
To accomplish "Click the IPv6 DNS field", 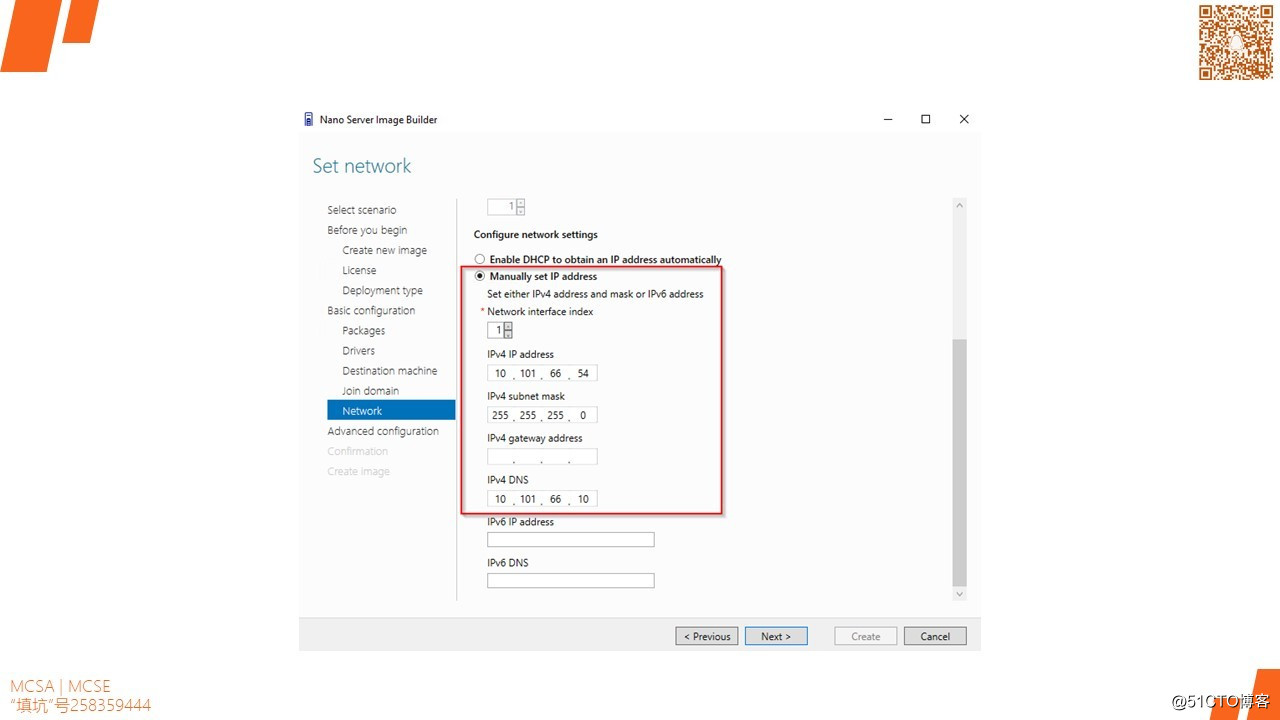I will coord(571,580).
